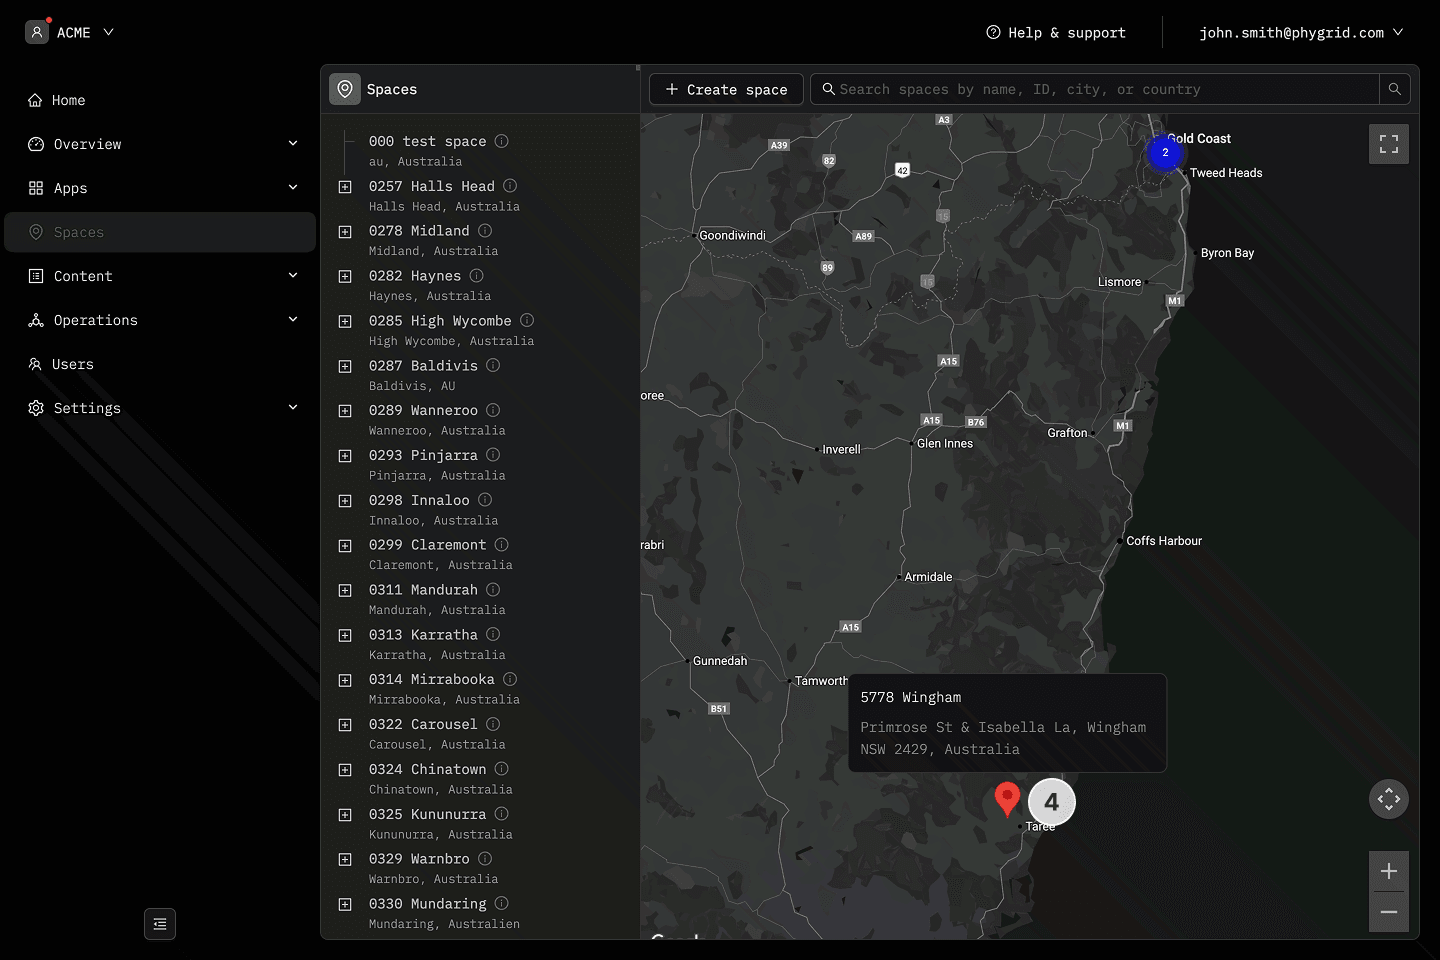This screenshot has width=1440, height=960.
Task: Open john.smith account menu
Action: point(1300,32)
